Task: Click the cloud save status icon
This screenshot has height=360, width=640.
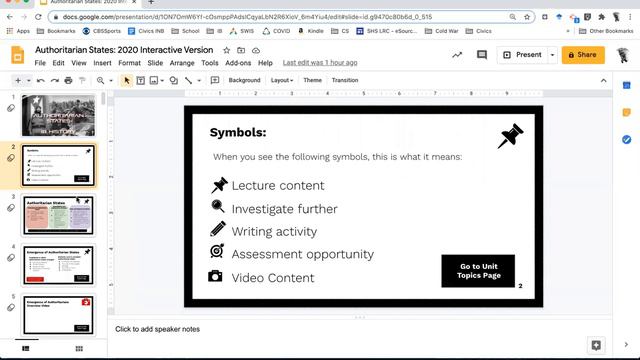Action: tap(256, 50)
